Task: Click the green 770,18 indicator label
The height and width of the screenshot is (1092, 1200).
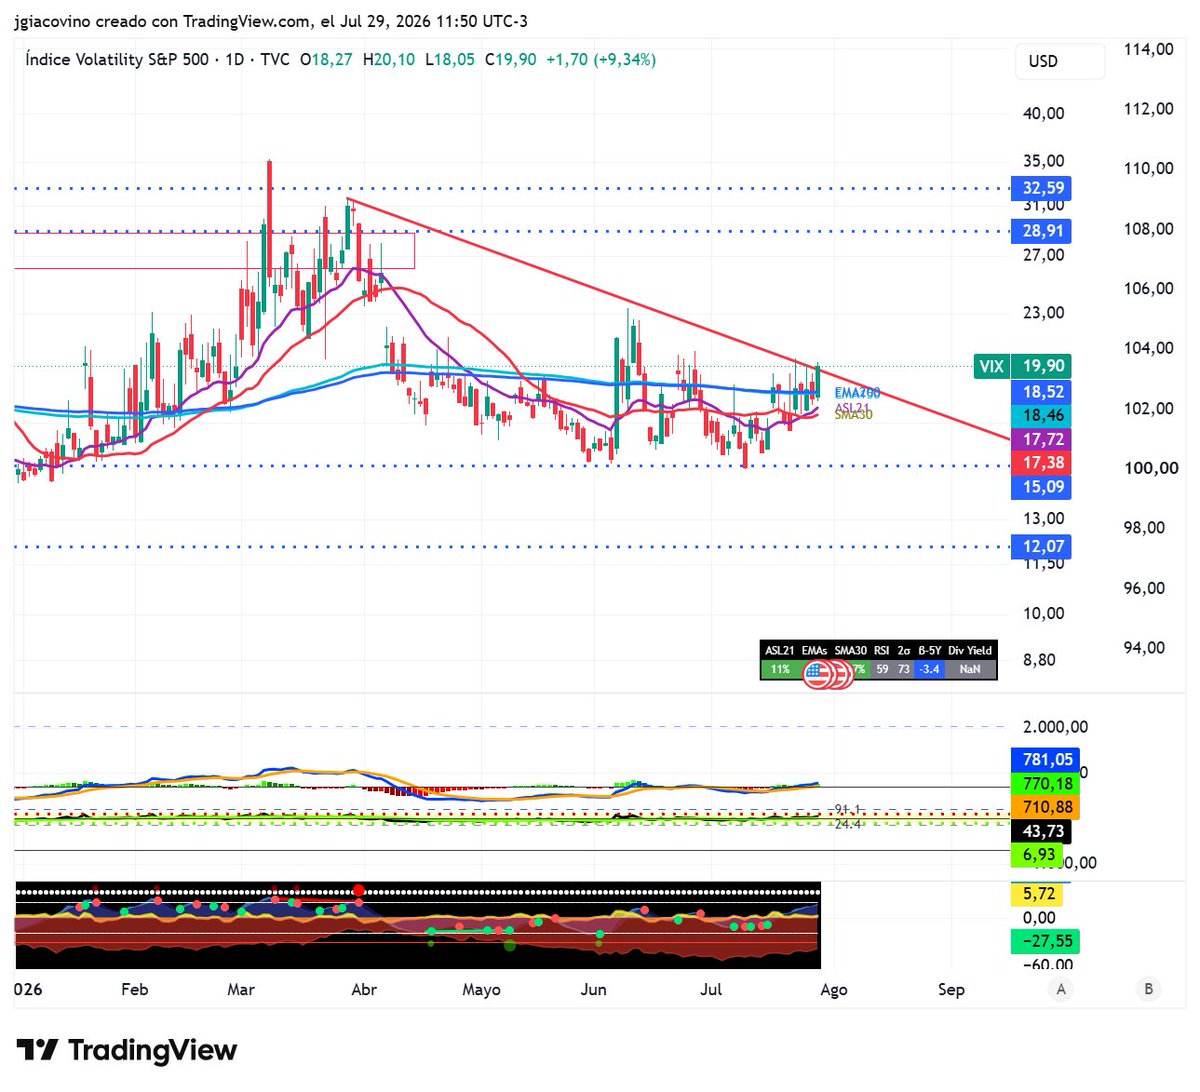Action: click(x=1043, y=784)
